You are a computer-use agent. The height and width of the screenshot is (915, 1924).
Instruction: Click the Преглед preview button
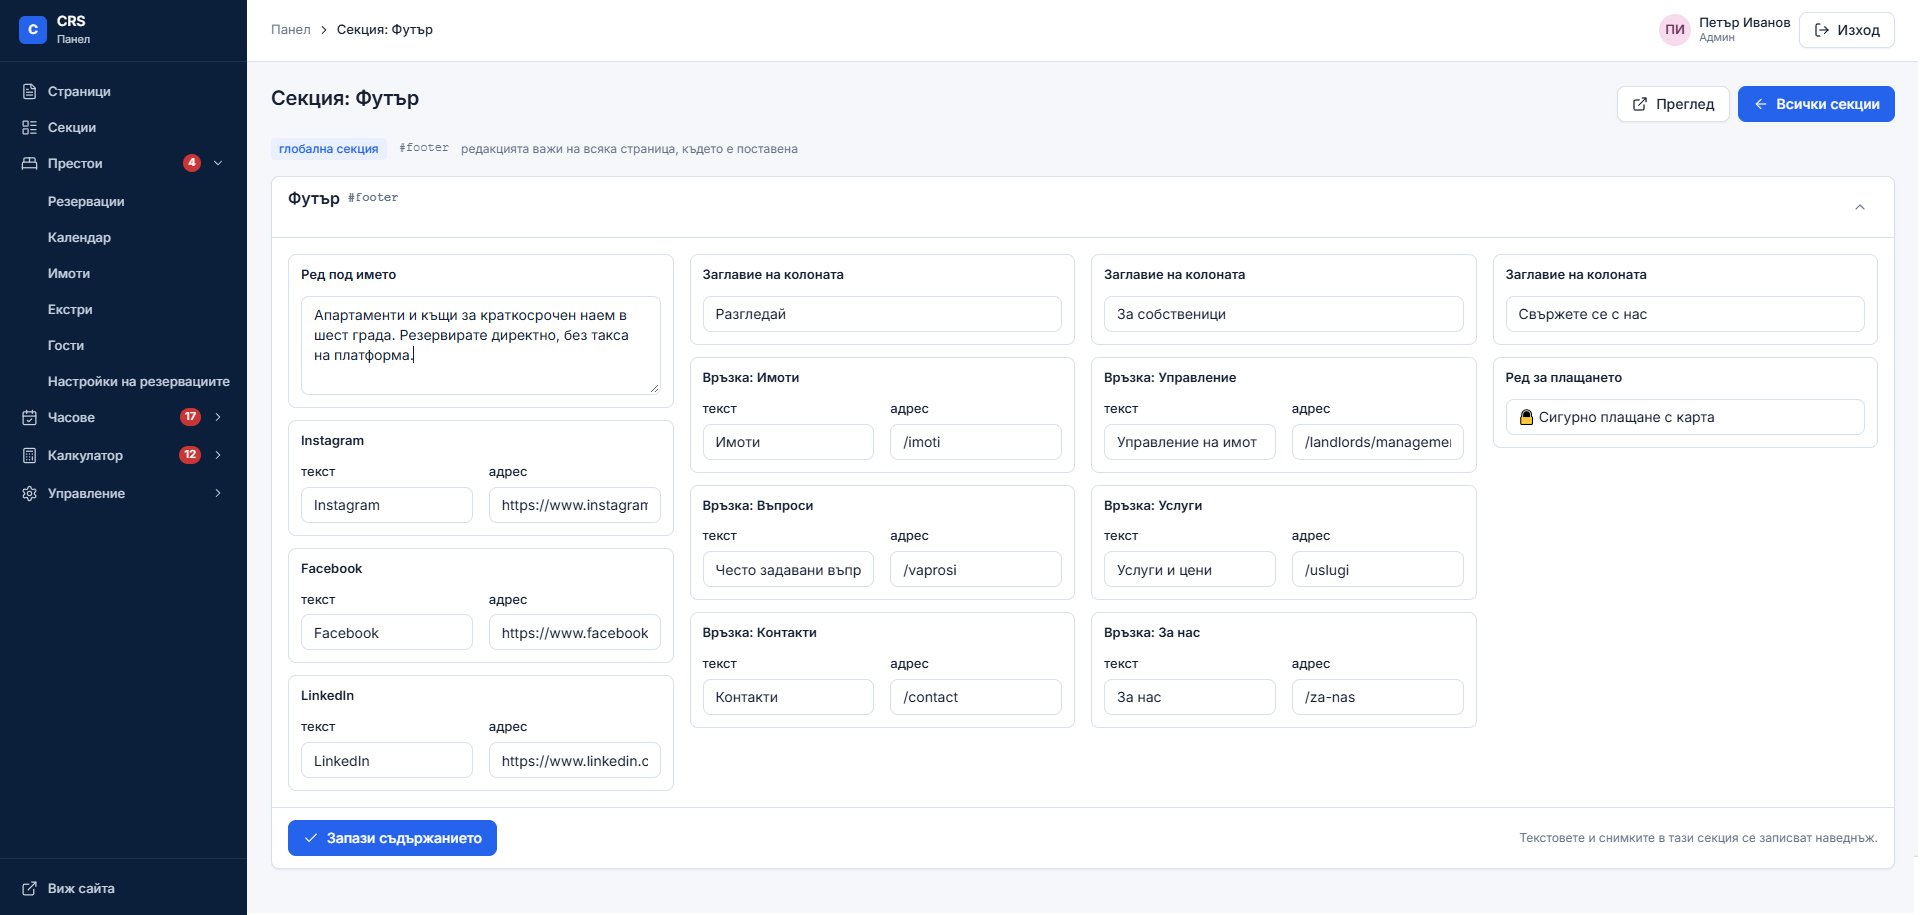(1673, 104)
